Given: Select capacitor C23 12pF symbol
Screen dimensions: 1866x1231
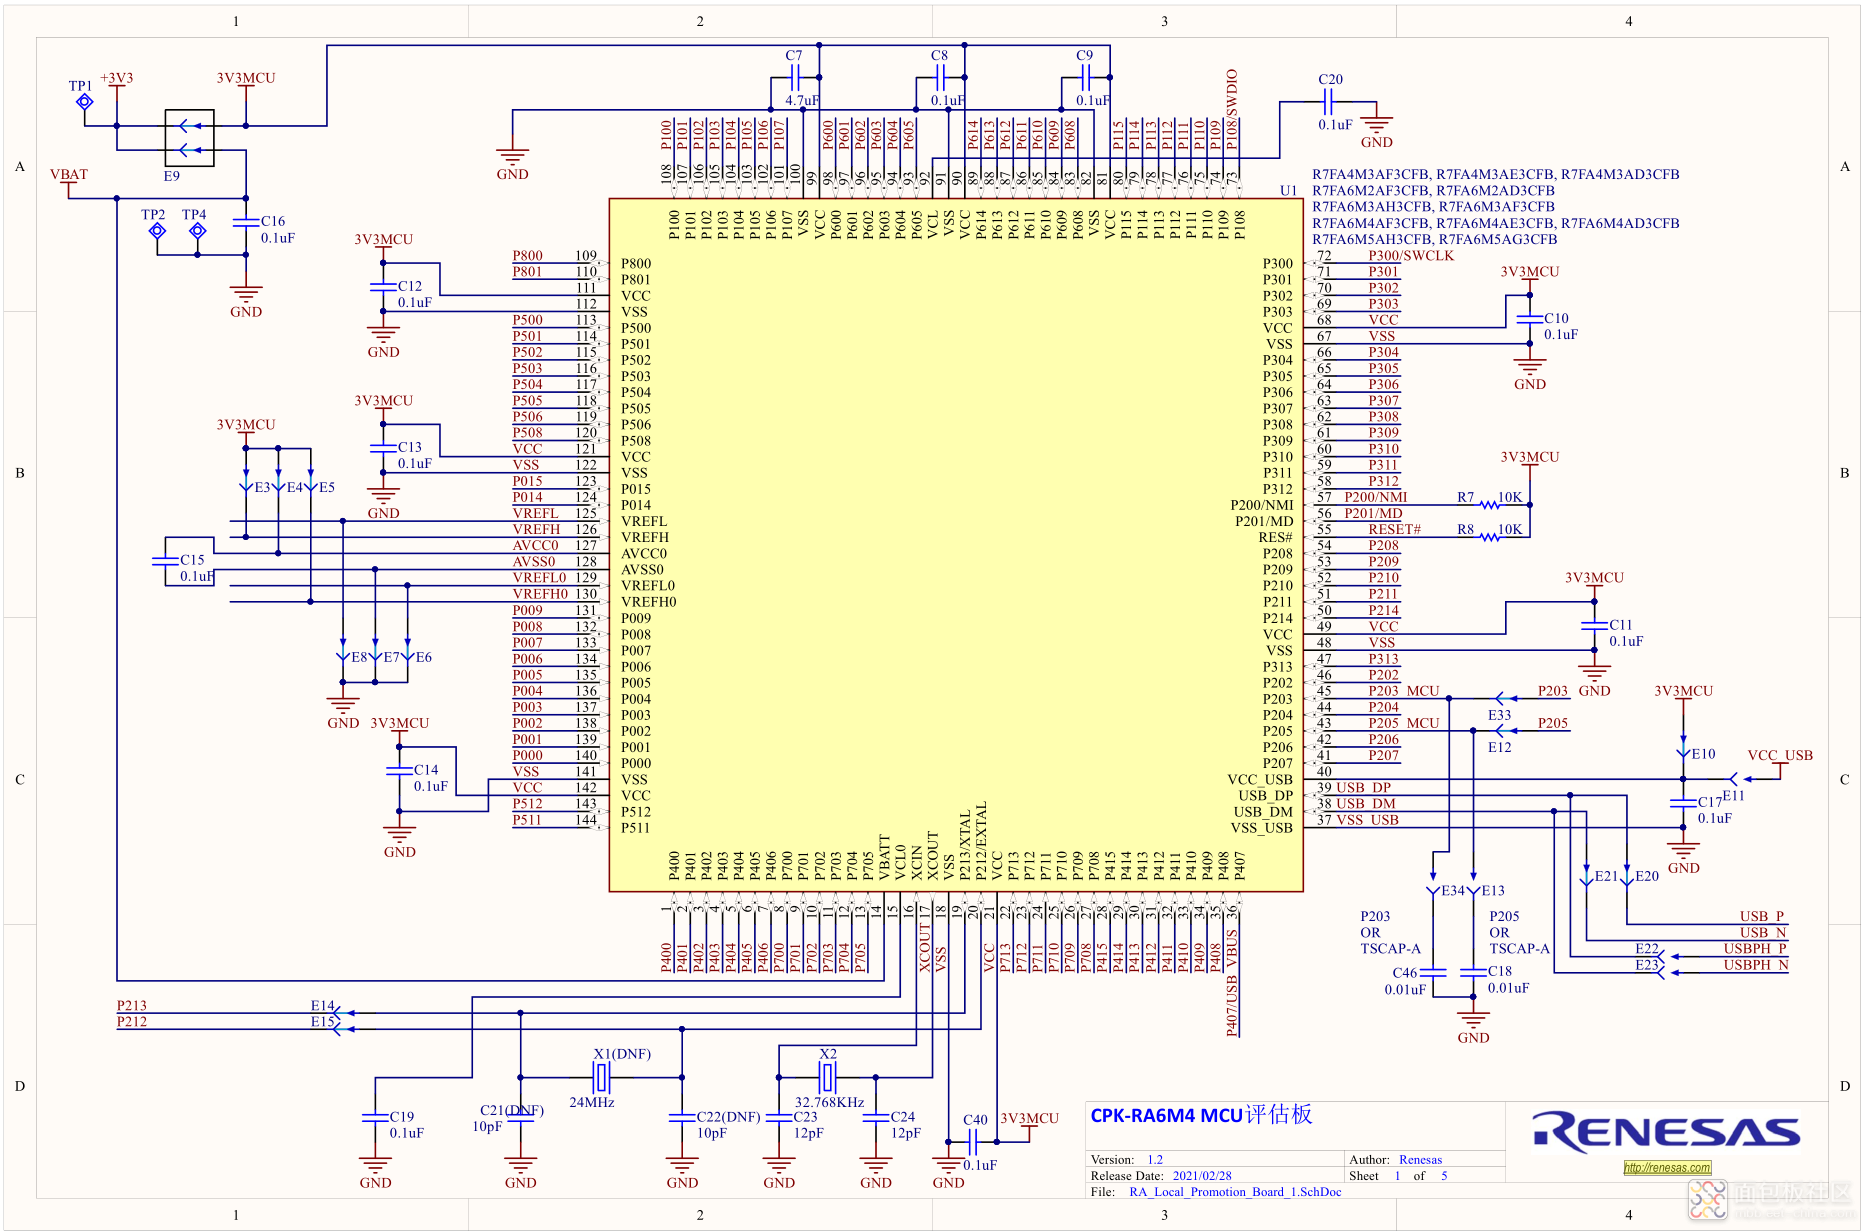Looking at the screenshot, I should coord(779,1118).
